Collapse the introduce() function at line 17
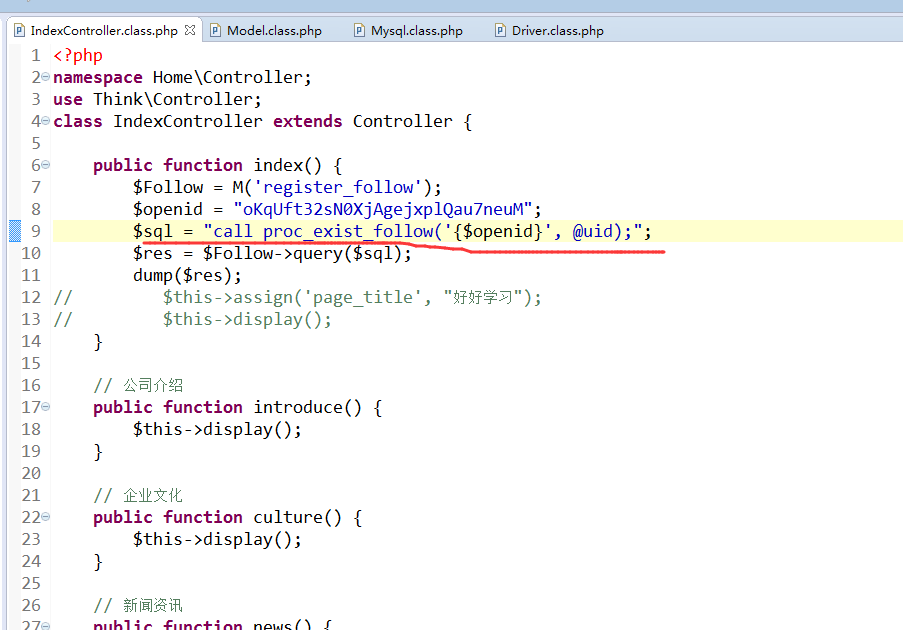 (46, 408)
